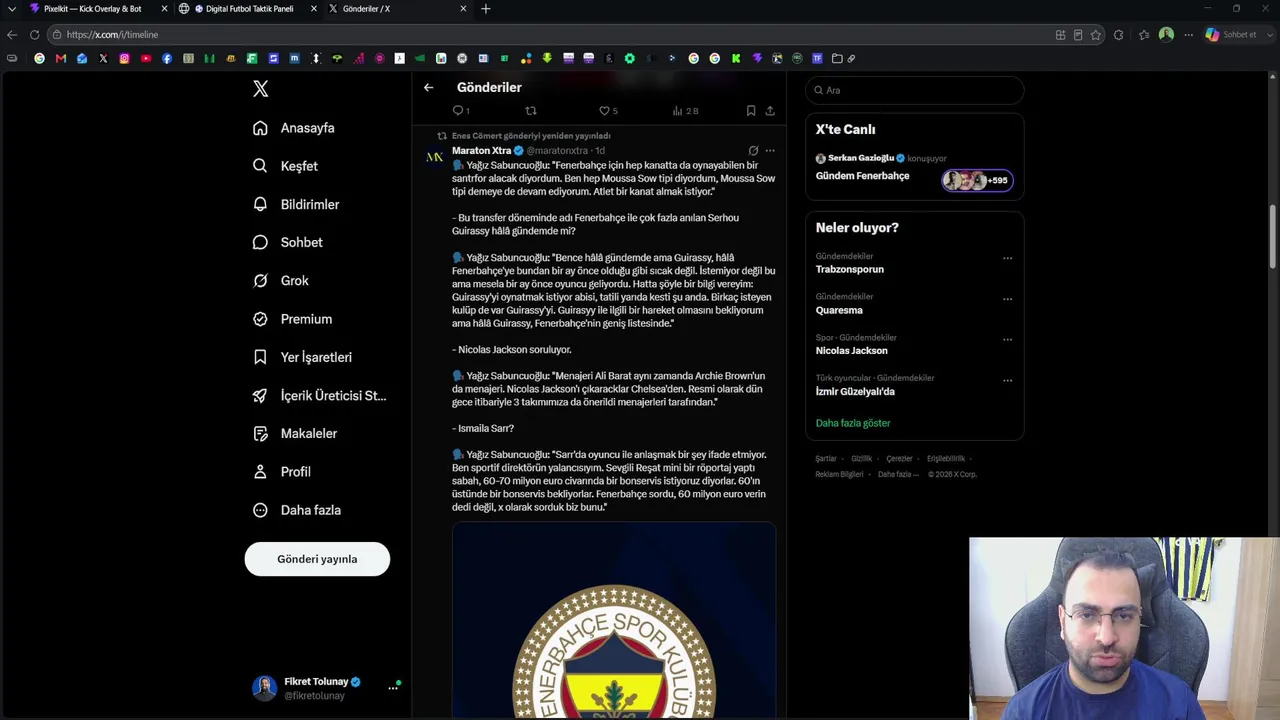Open Bildirimler bell icon
The height and width of the screenshot is (720, 1280).
click(x=260, y=204)
